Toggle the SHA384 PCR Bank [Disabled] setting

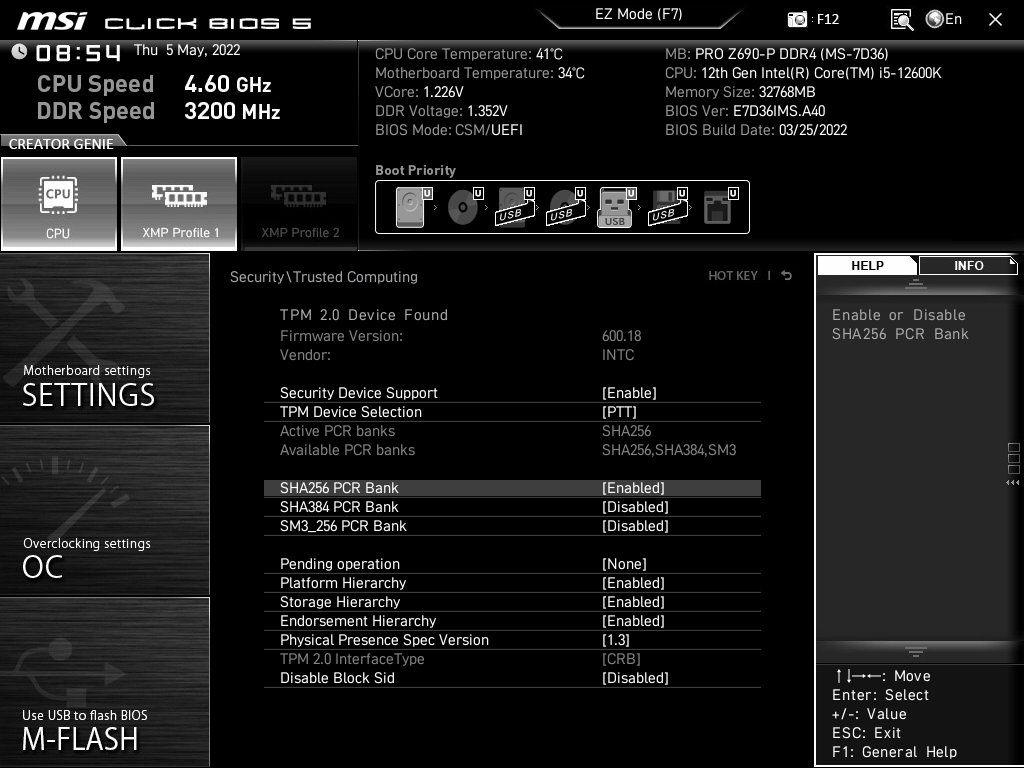(512, 507)
